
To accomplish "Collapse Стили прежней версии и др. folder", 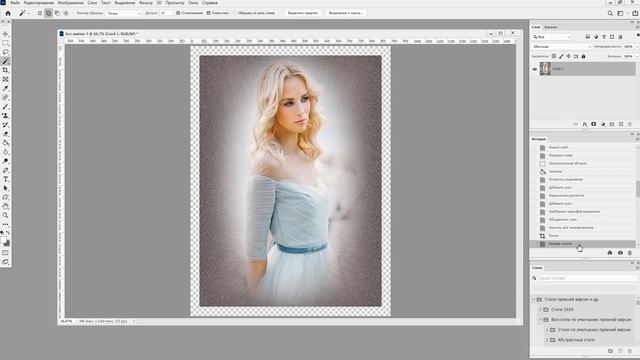I will pos(534,300).
